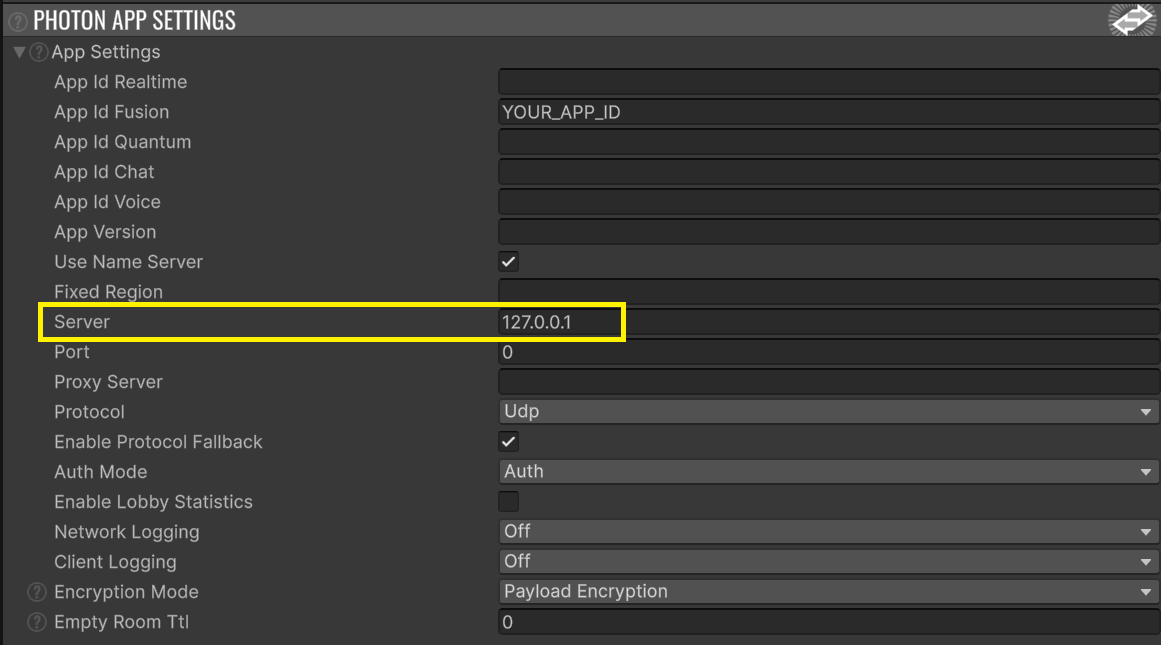This screenshot has width=1161, height=645.
Task: Open the Protocol dropdown showing Udp
Action: click(829, 412)
